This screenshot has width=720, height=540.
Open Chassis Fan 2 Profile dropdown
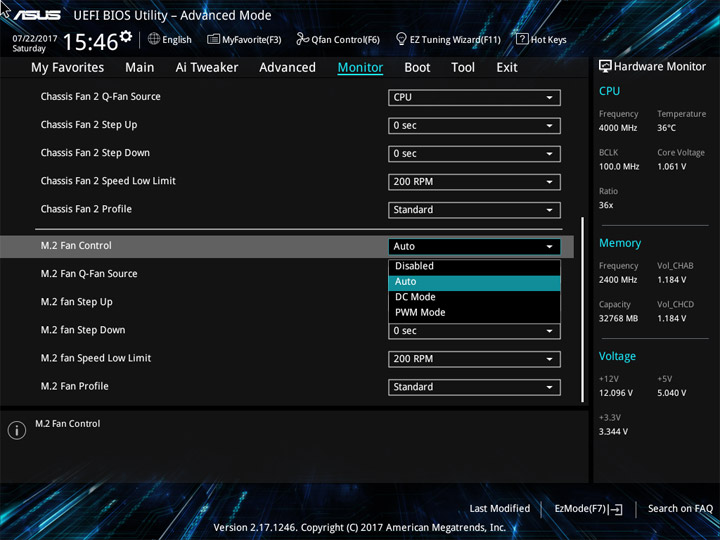click(474, 210)
